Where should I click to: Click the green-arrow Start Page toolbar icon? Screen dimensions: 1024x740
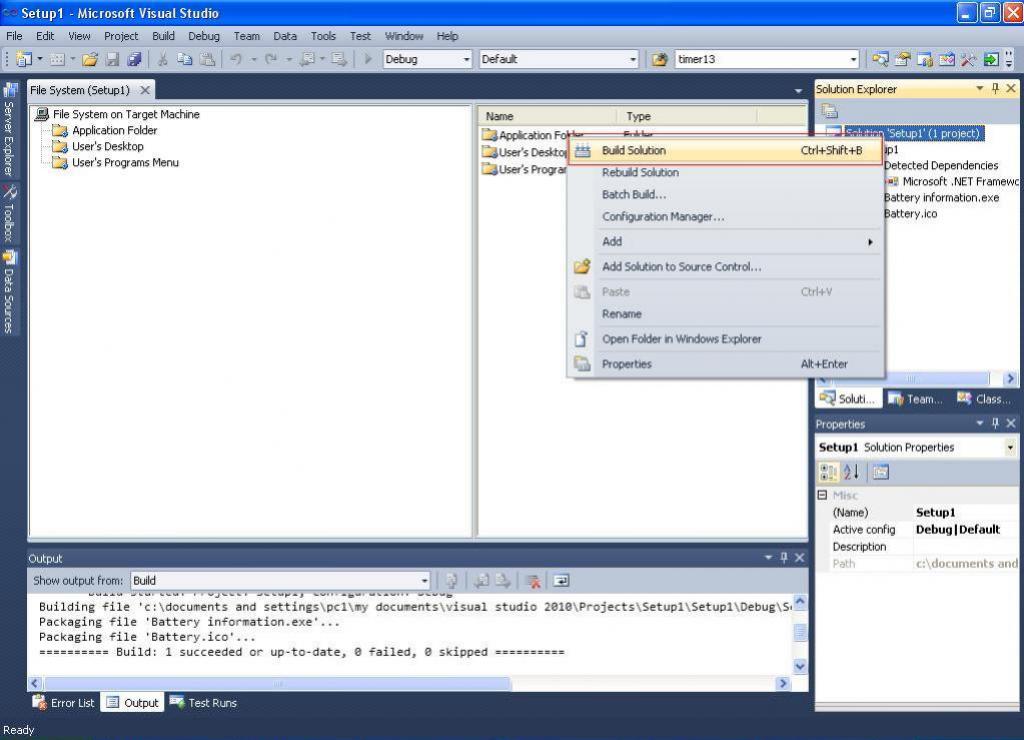pyautogui.click(x=991, y=59)
